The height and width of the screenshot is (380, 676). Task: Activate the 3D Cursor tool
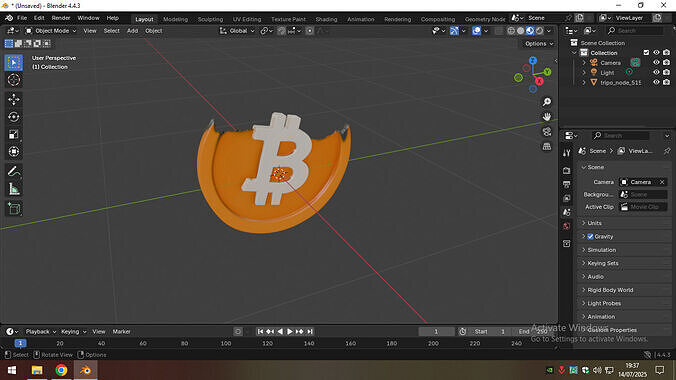[14, 80]
